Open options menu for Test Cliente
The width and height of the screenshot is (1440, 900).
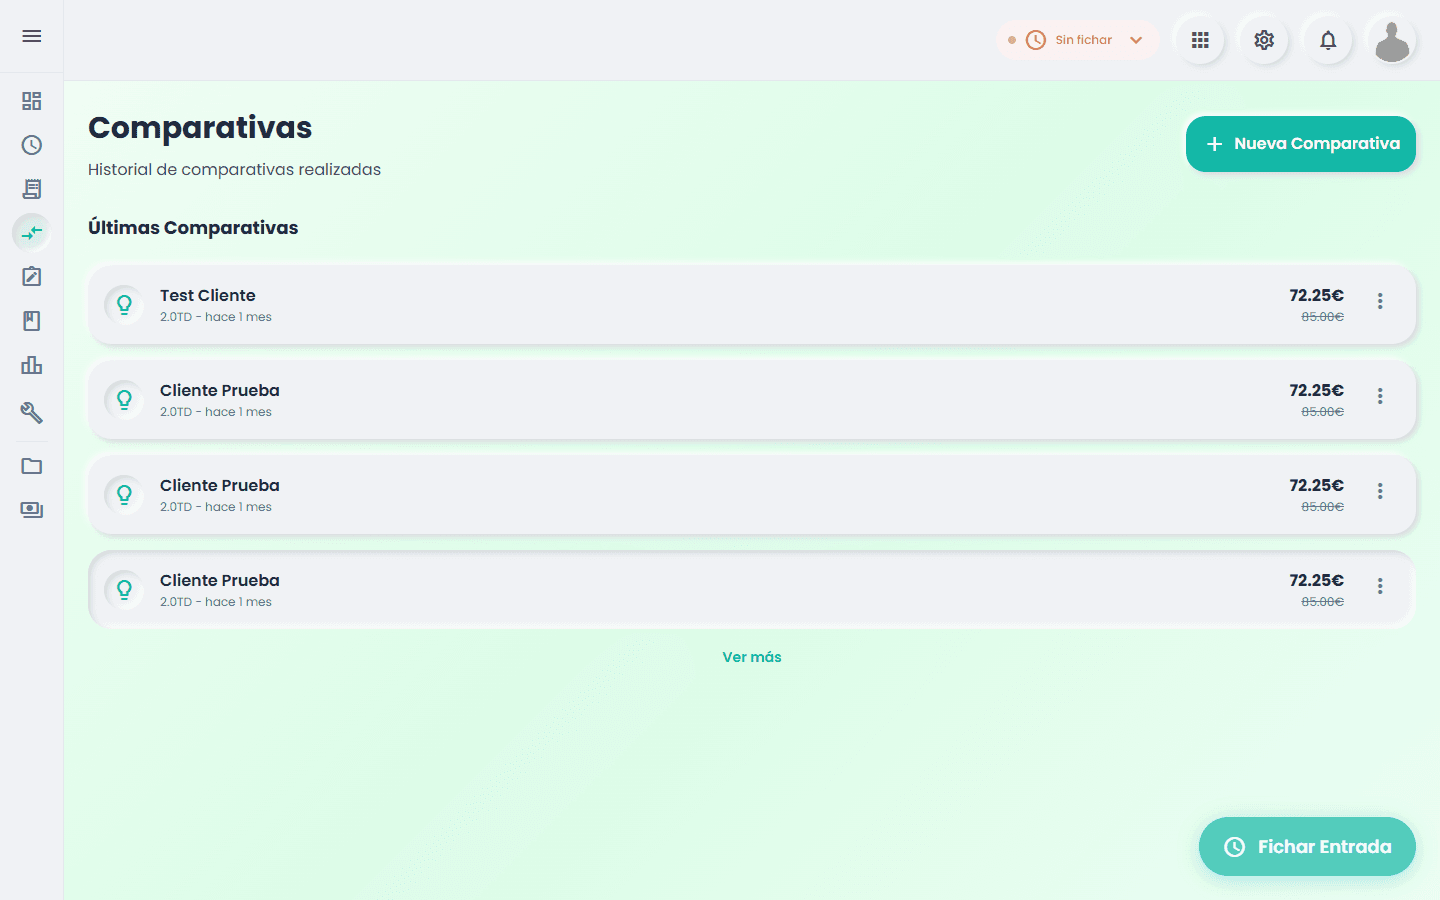coord(1380,301)
